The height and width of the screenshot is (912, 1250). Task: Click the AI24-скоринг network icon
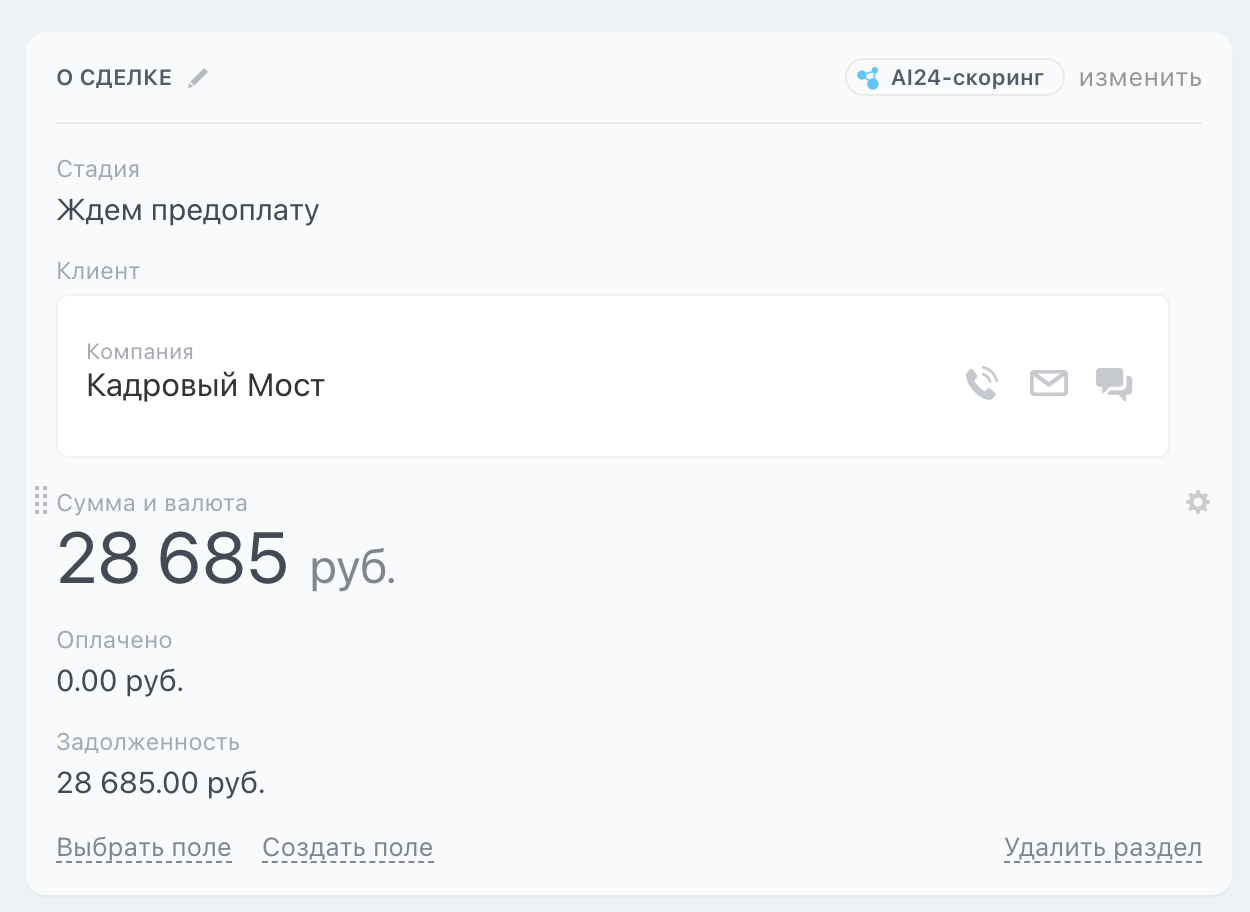click(x=868, y=78)
